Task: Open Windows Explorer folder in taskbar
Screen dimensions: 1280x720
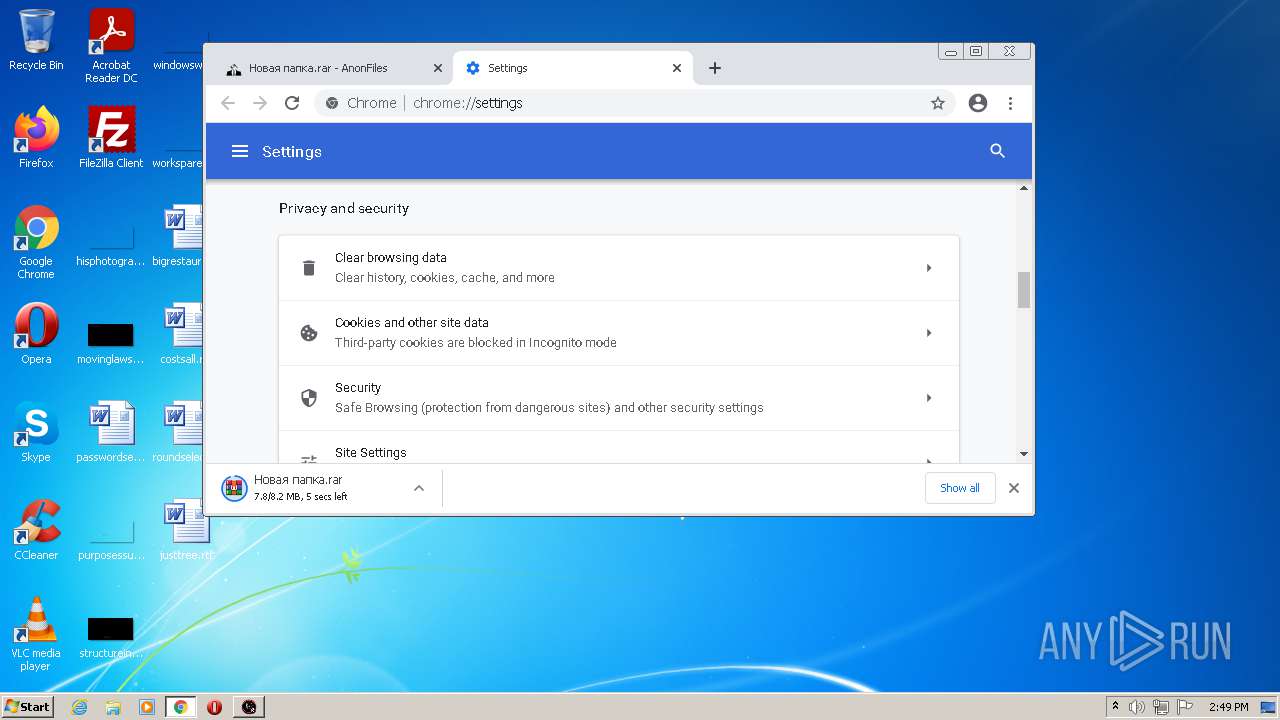Action: pos(113,707)
